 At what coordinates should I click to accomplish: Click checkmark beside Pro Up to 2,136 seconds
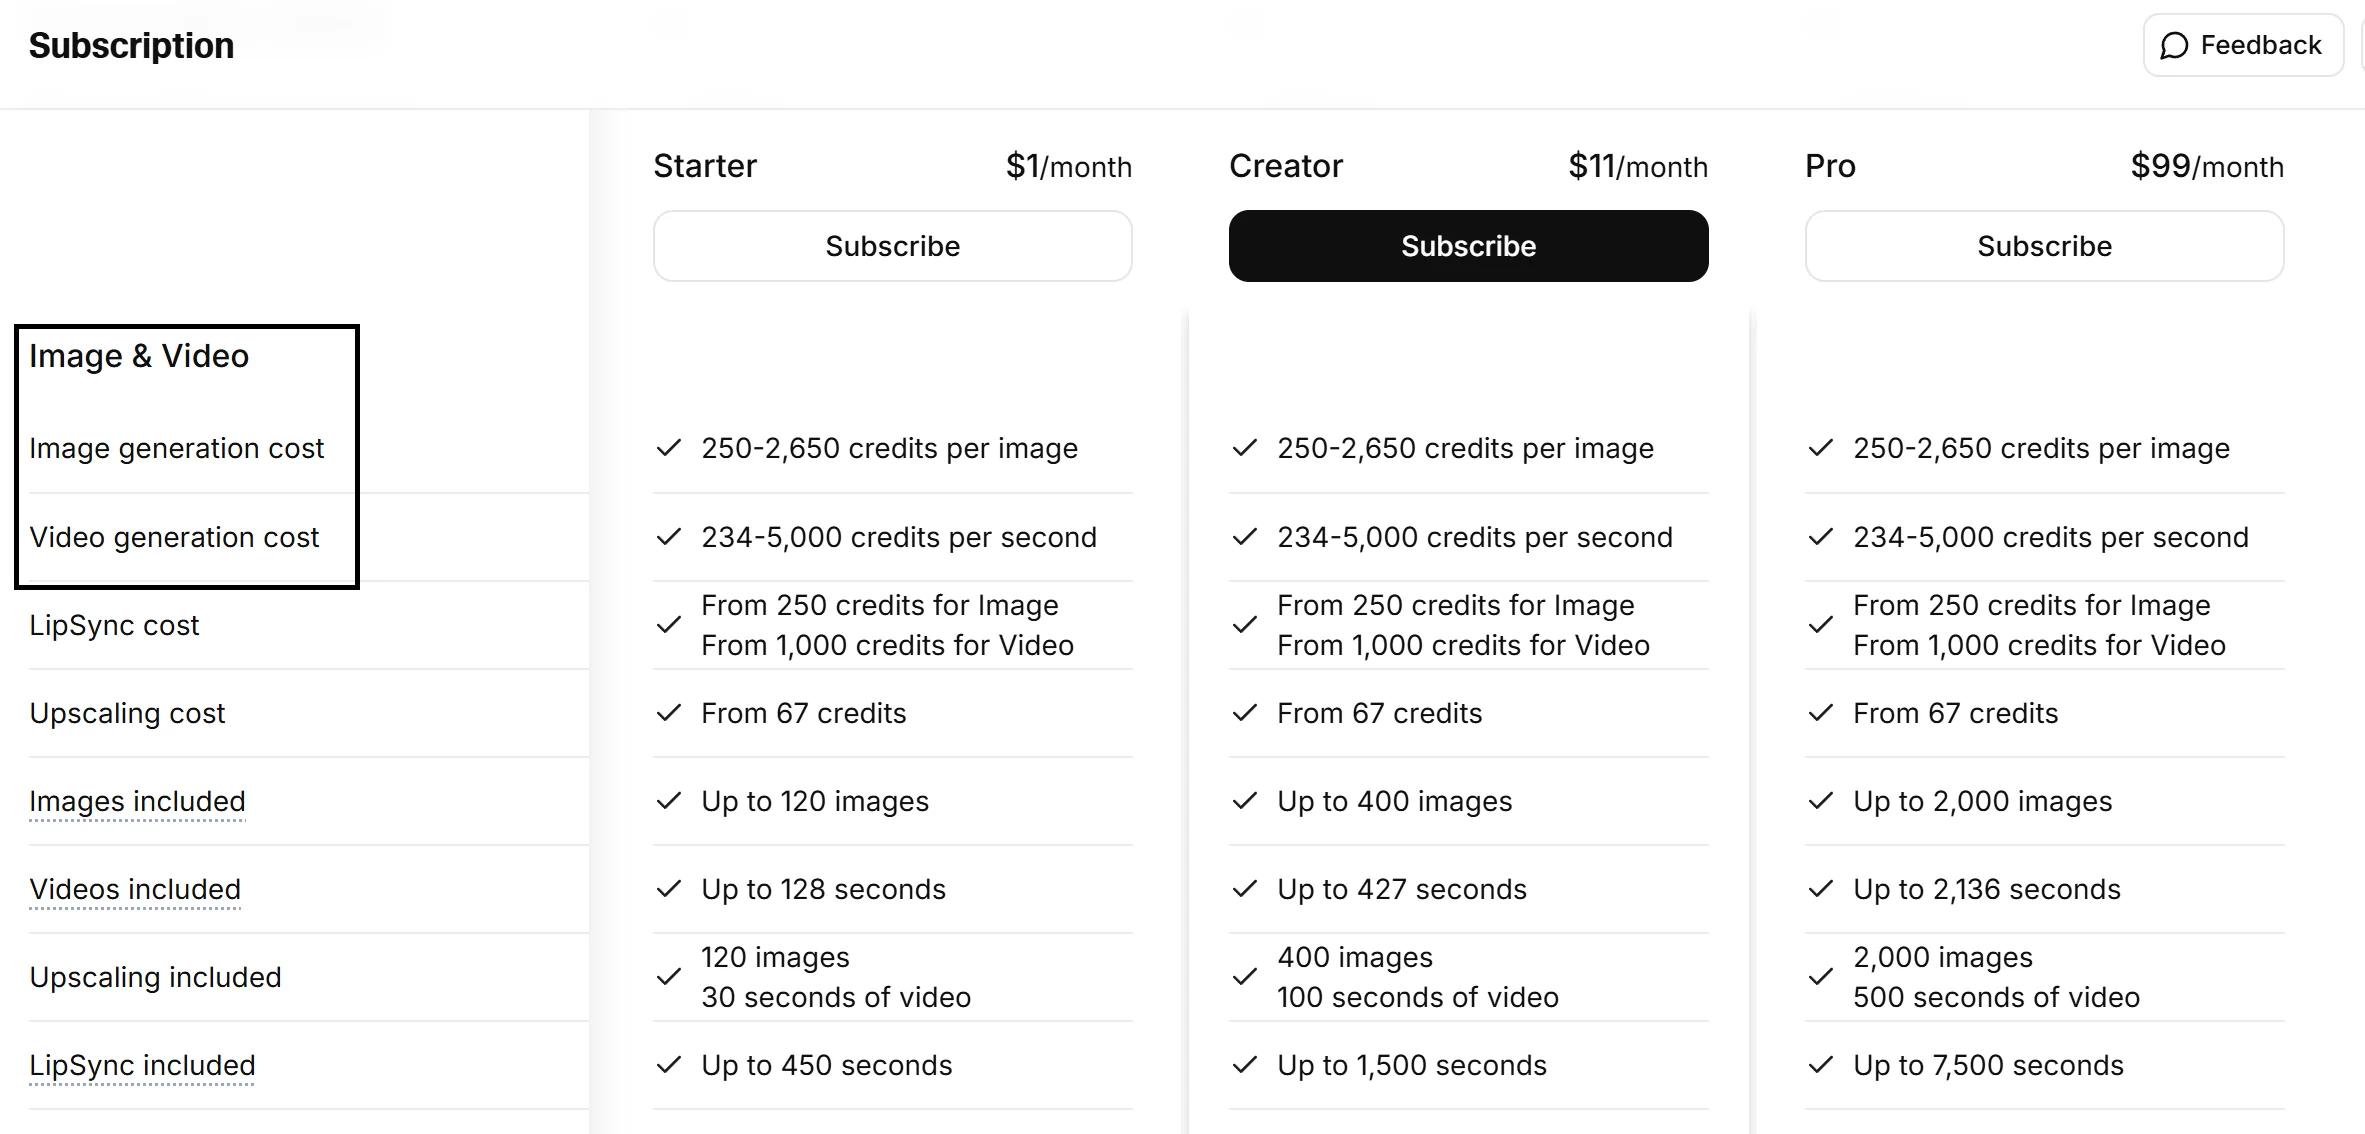(1820, 889)
